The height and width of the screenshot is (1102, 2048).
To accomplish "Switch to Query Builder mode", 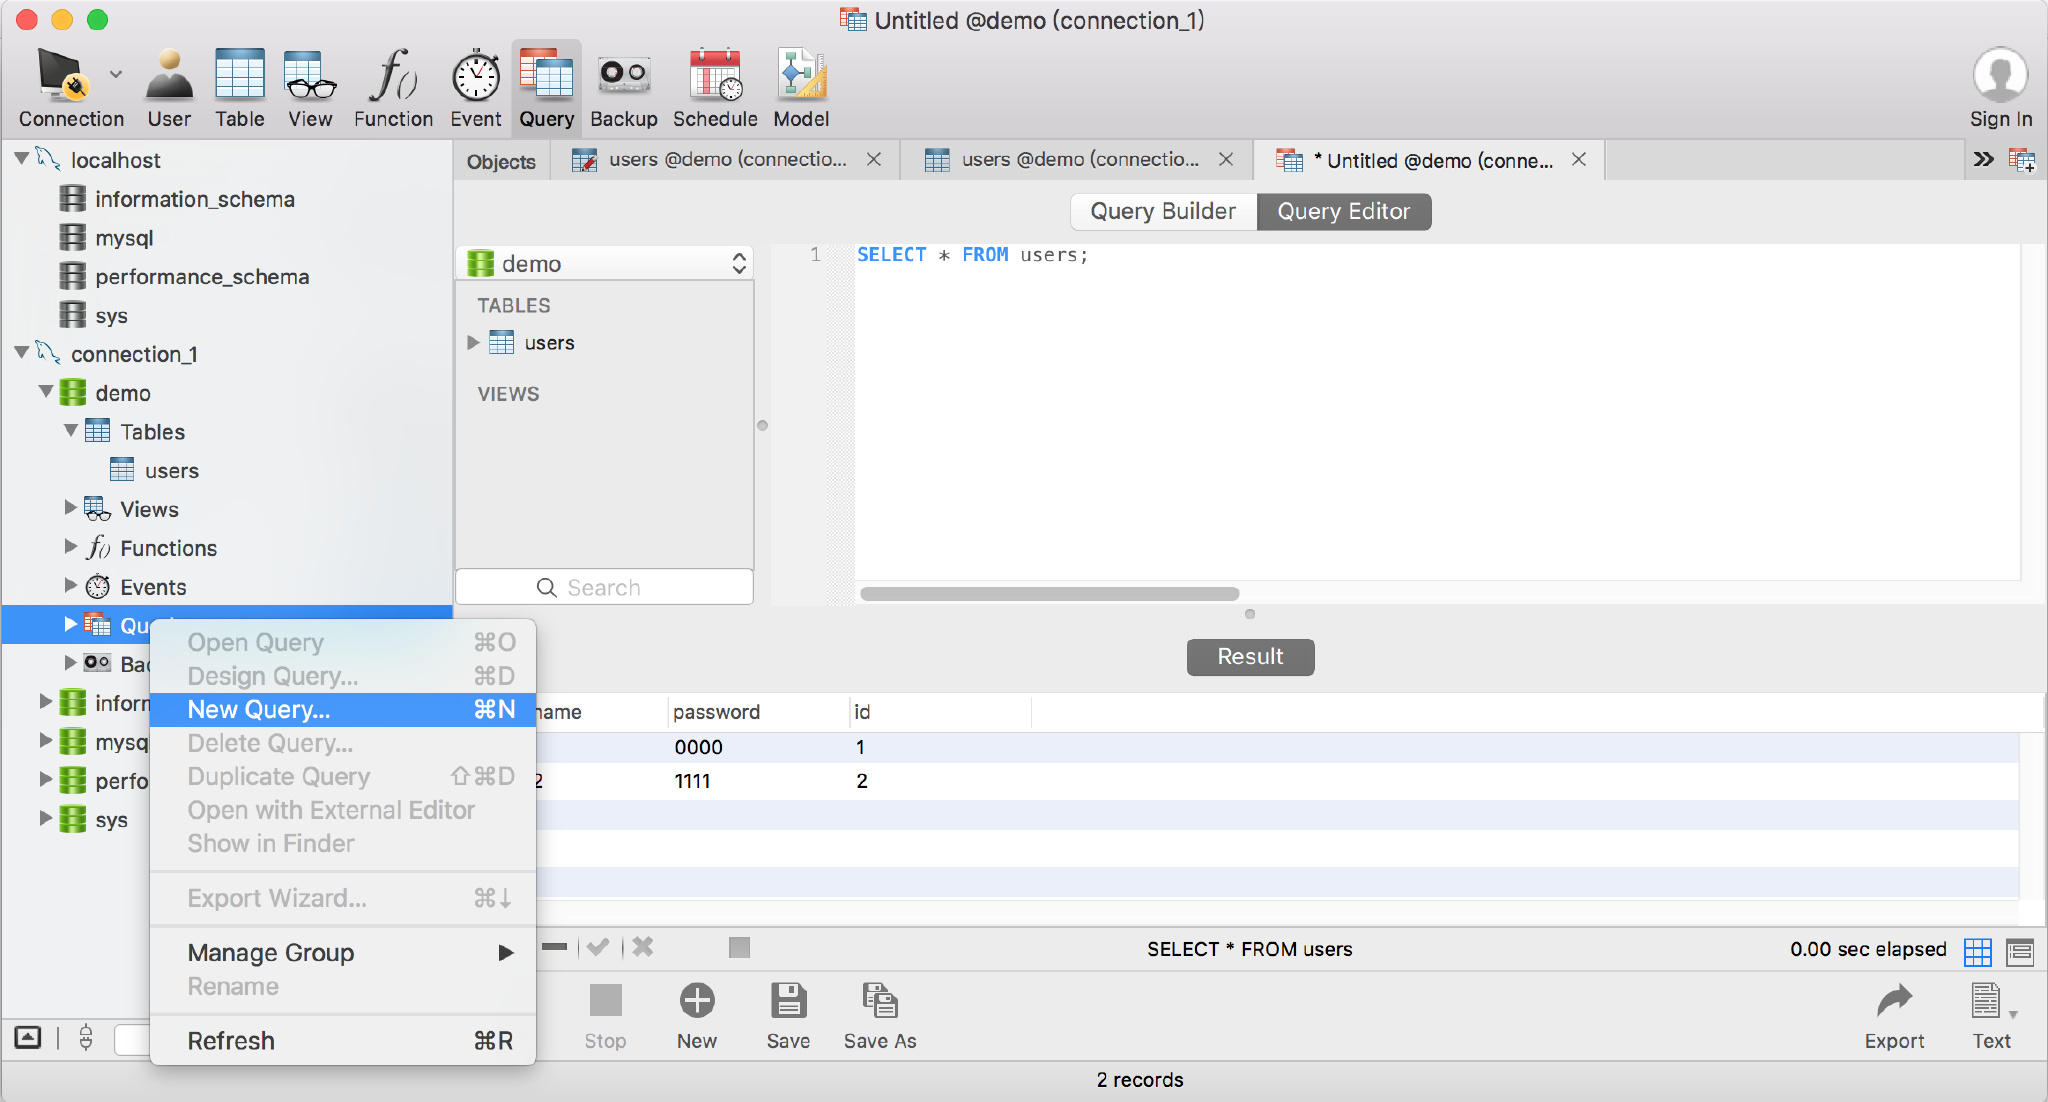I will click(x=1163, y=212).
